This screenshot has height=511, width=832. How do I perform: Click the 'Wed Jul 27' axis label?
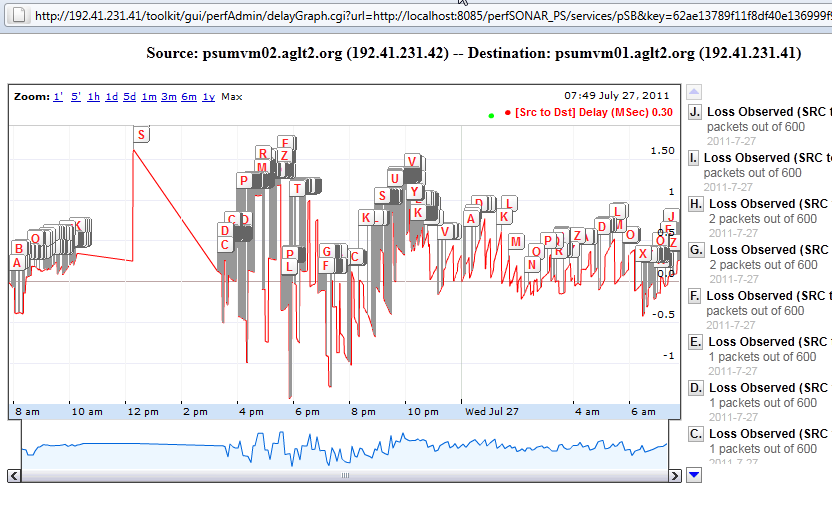coord(492,411)
